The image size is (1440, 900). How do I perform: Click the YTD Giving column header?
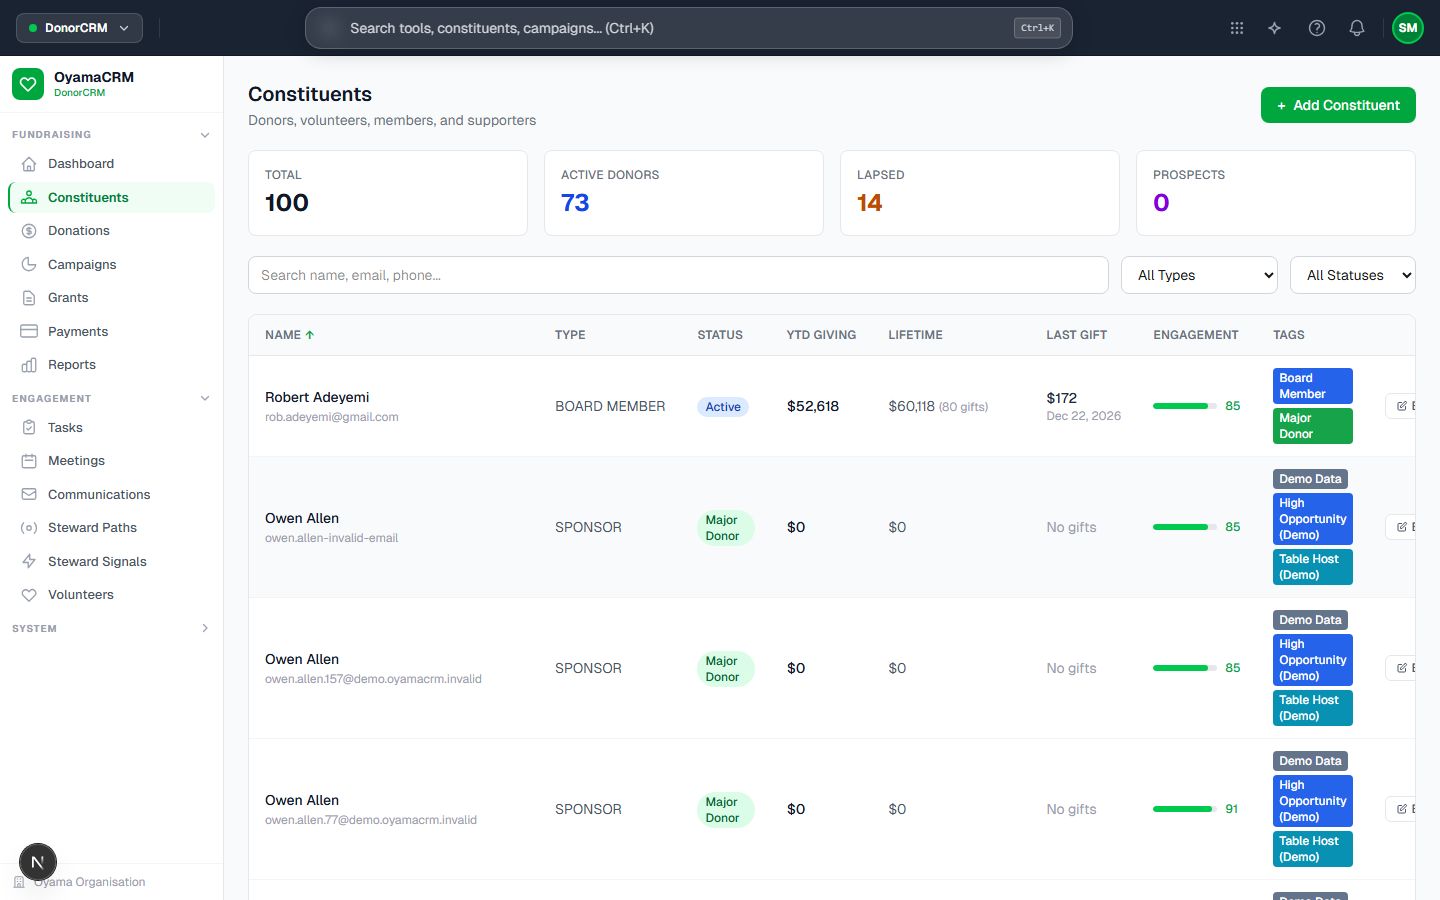pyautogui.click(x=821, y=335)
